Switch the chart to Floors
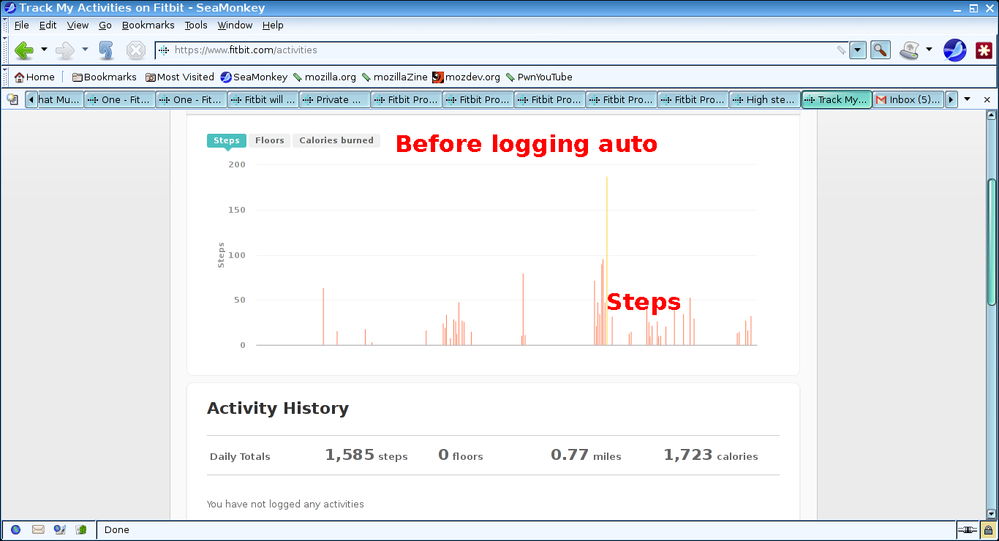Viewport: 999px width, 541px height. click(x=270, y=140)
